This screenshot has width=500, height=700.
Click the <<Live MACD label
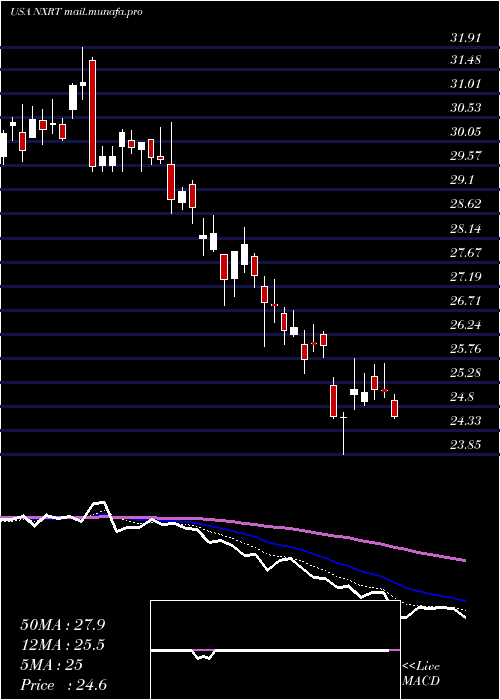(421, 674)
